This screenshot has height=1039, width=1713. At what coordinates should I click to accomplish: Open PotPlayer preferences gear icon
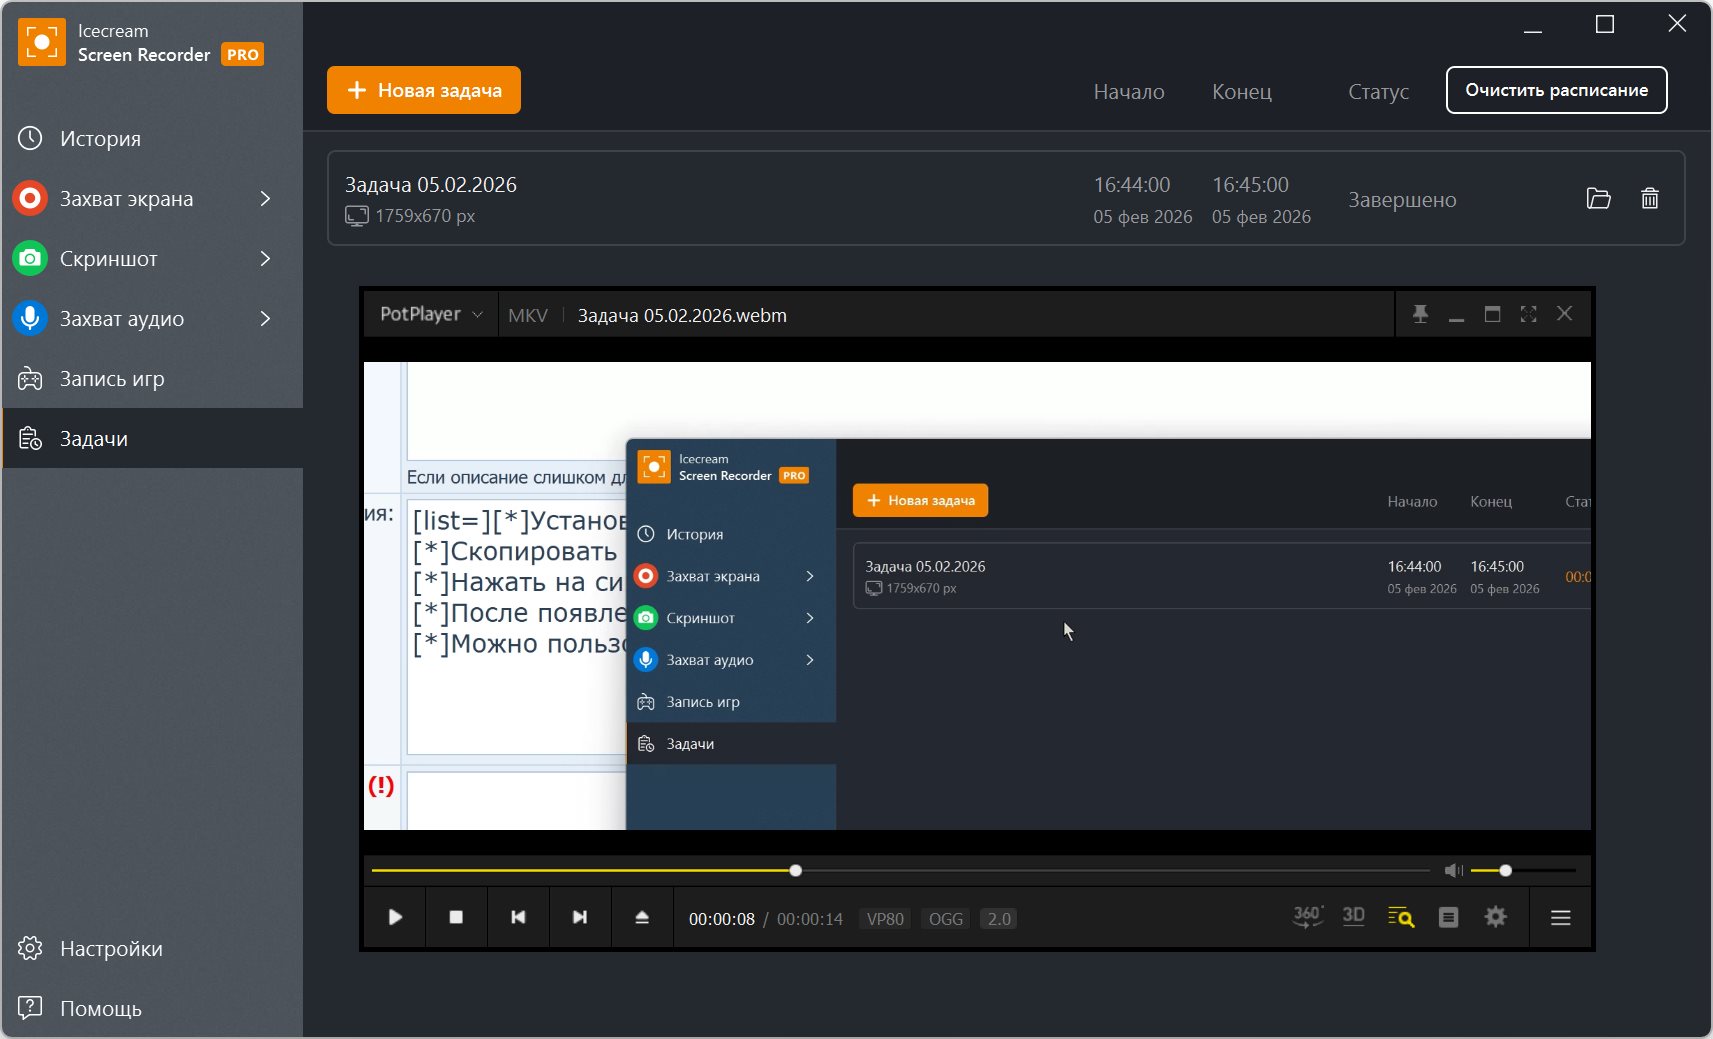(x=1495, y=917)
